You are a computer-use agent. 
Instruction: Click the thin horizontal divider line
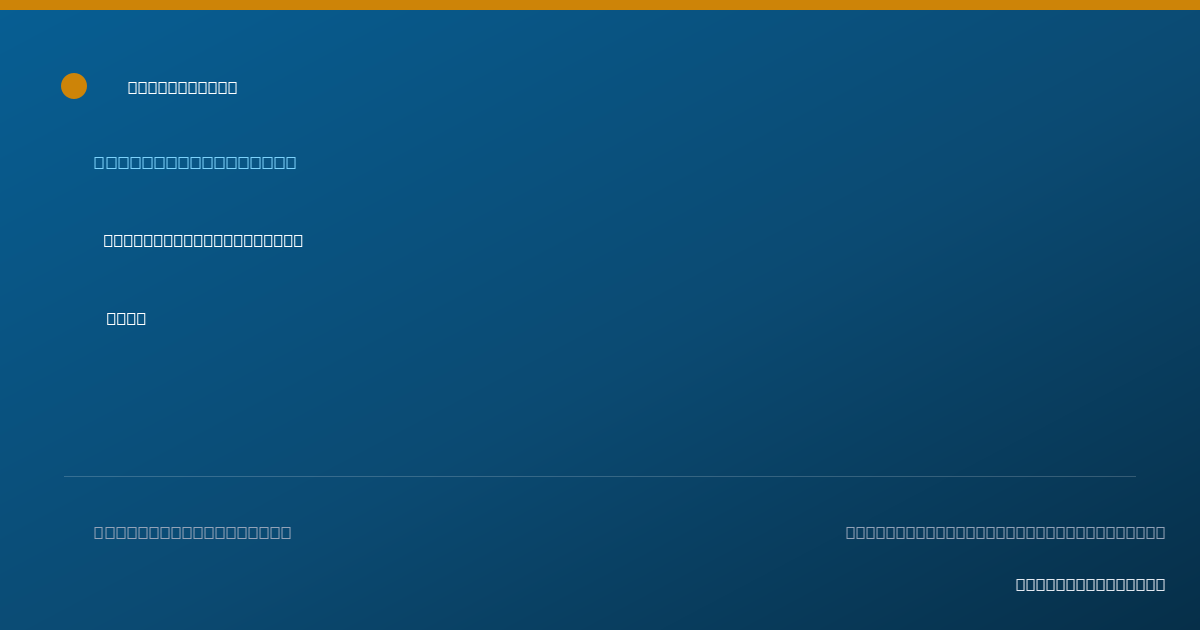point(600,477)
